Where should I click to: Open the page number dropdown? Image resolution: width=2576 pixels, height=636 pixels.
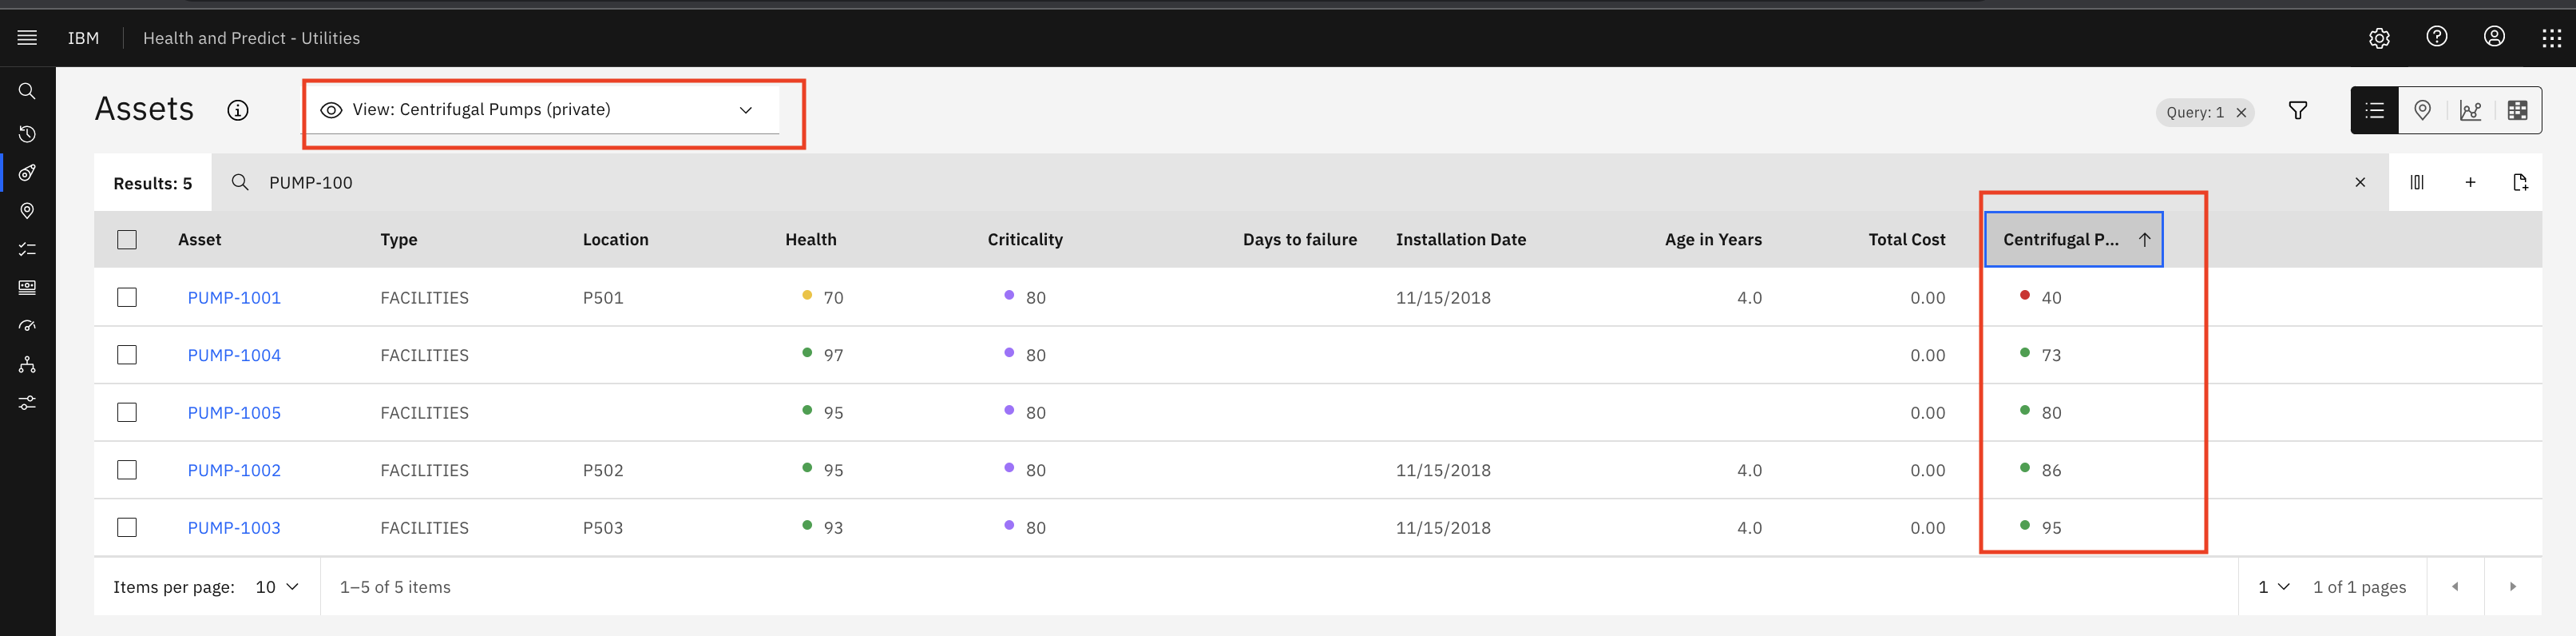(x=2273, y=587)
